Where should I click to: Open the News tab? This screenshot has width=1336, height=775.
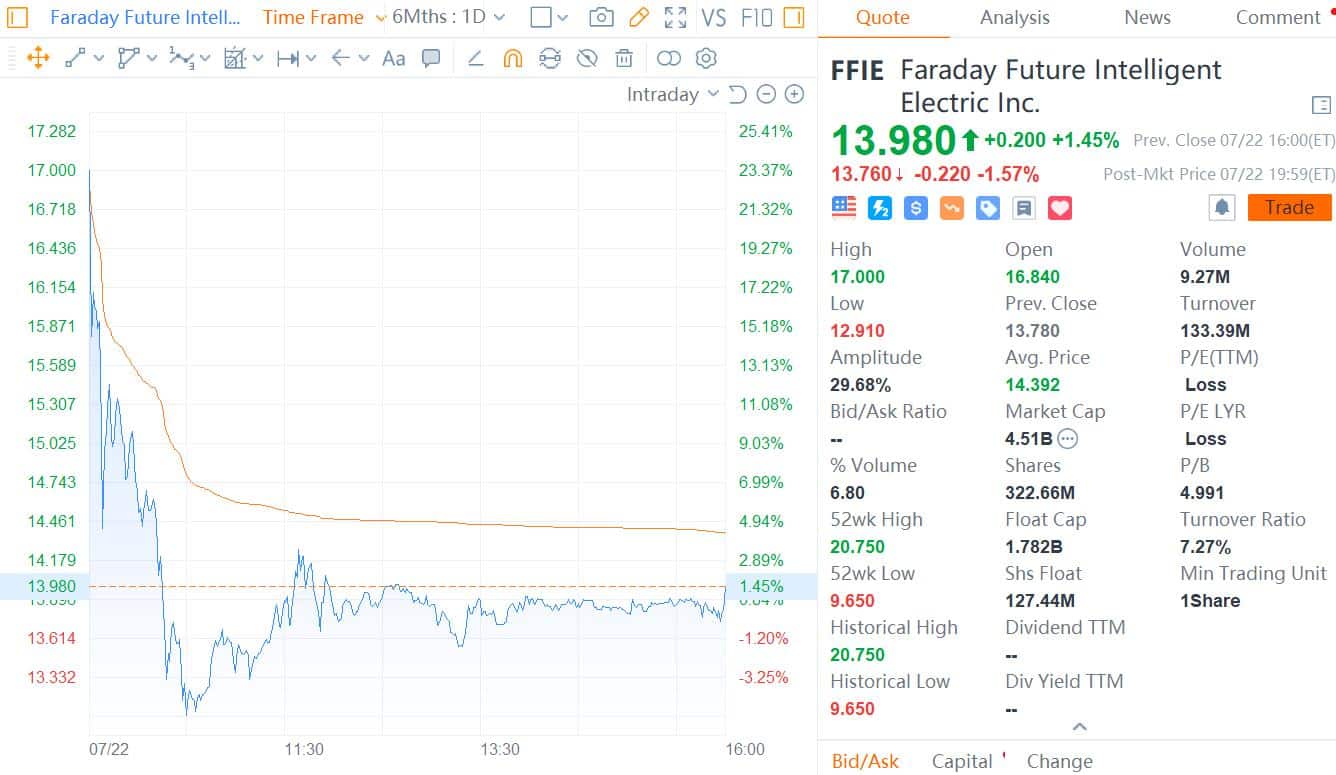pos(1147,17)
